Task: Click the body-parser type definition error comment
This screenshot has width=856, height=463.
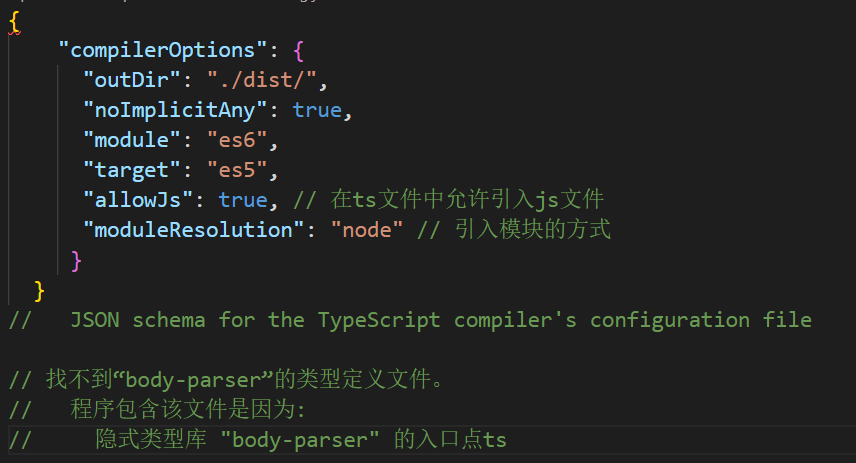Action: [227, 379]
